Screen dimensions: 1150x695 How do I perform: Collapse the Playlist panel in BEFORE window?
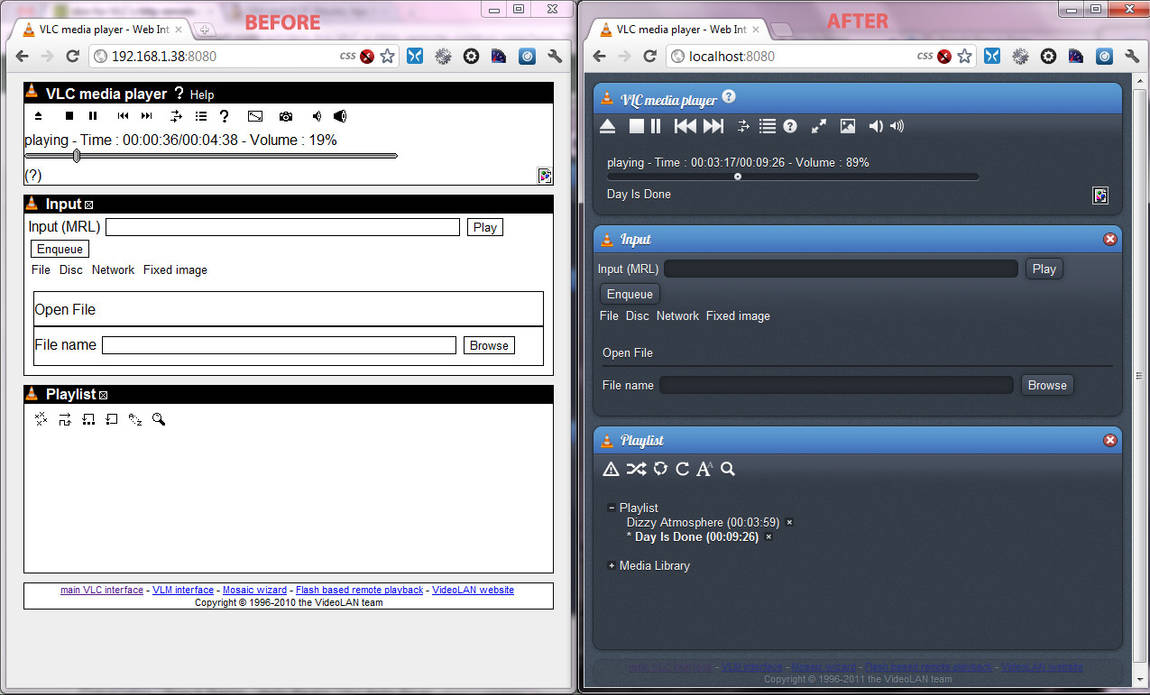103,395
